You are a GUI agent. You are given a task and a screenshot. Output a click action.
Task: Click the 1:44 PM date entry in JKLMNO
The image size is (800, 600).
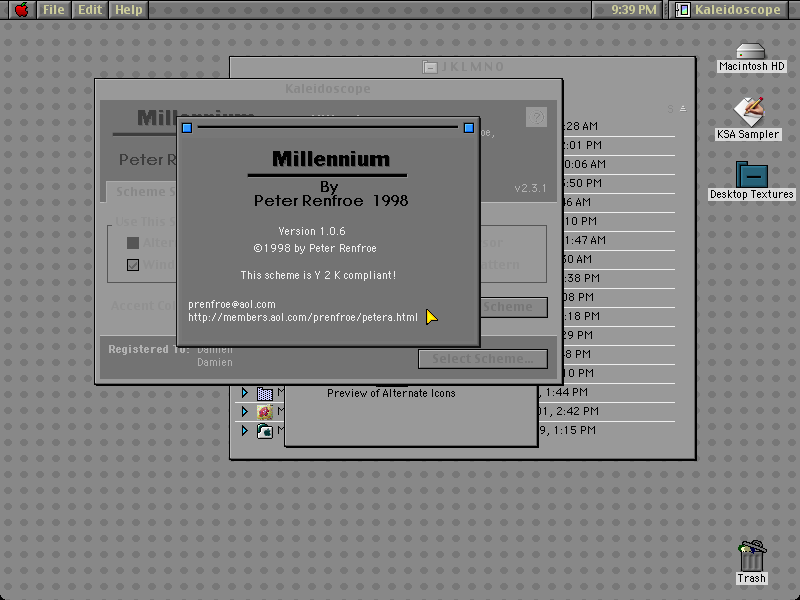tap(563, 392)
